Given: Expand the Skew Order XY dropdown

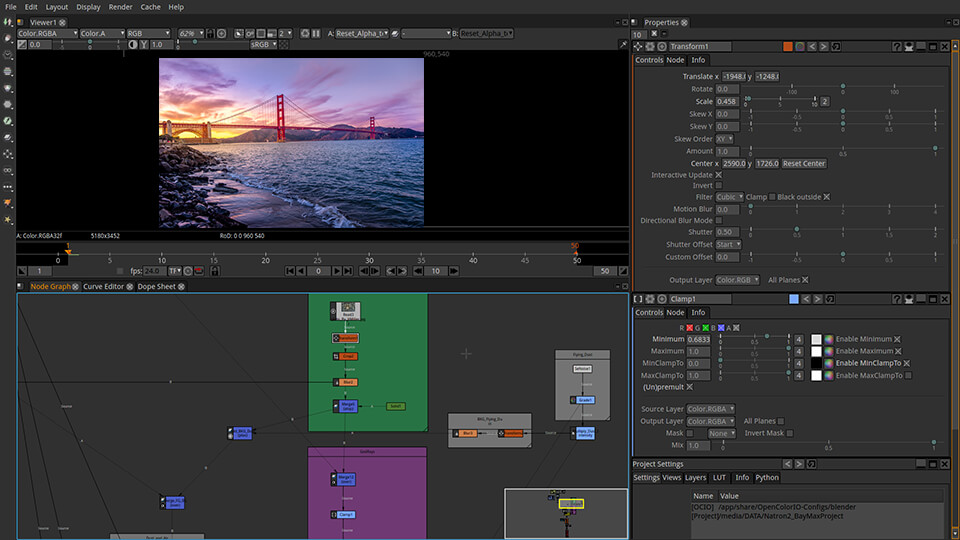Looking at the screenshot, I should 724,139.
